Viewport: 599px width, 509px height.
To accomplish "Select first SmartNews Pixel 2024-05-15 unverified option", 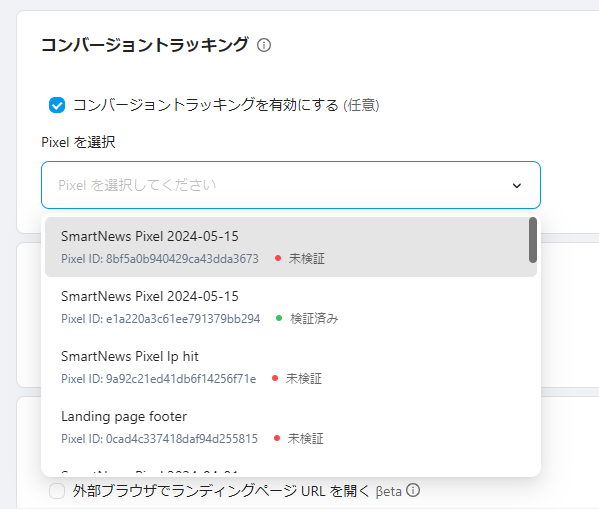I will [x=291, y=247].
